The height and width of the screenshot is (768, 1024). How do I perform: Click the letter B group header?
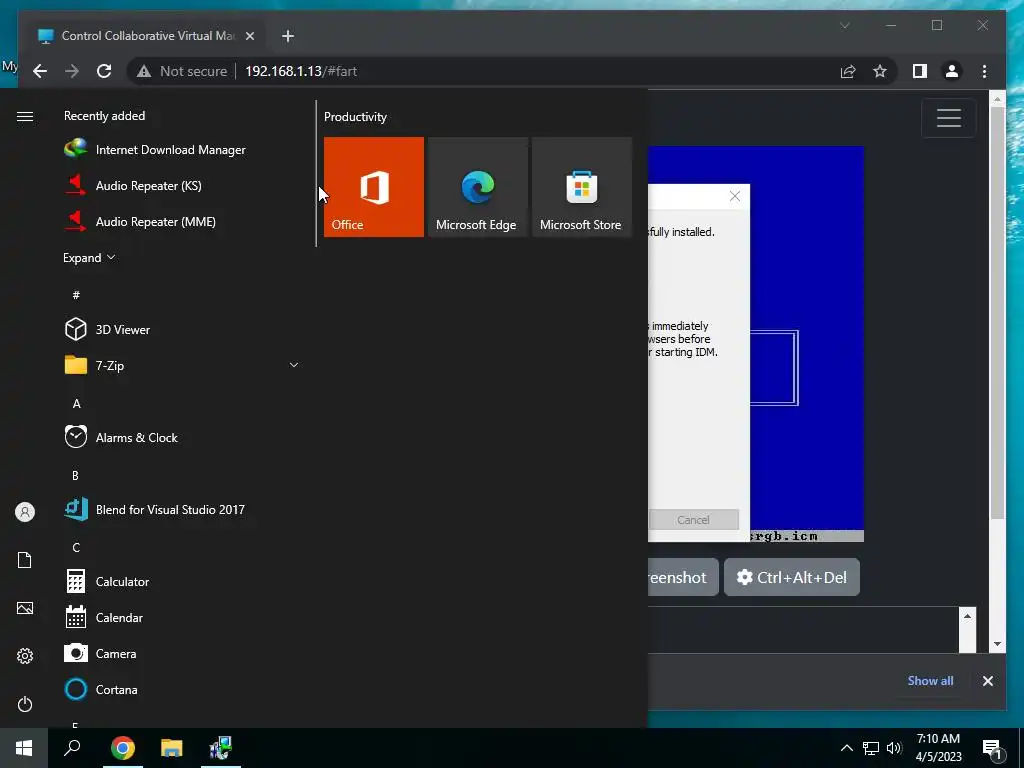click(76, 475)
